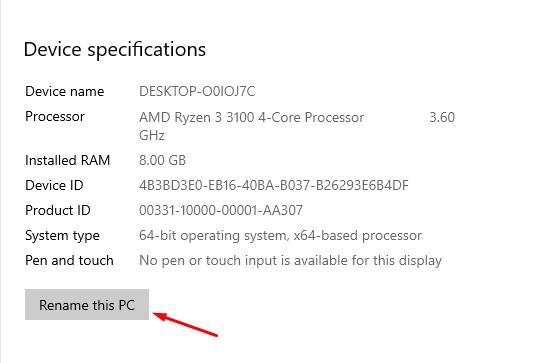Select the Device ID label
Viewport: 545px width, 363px height.
(54, 185)
